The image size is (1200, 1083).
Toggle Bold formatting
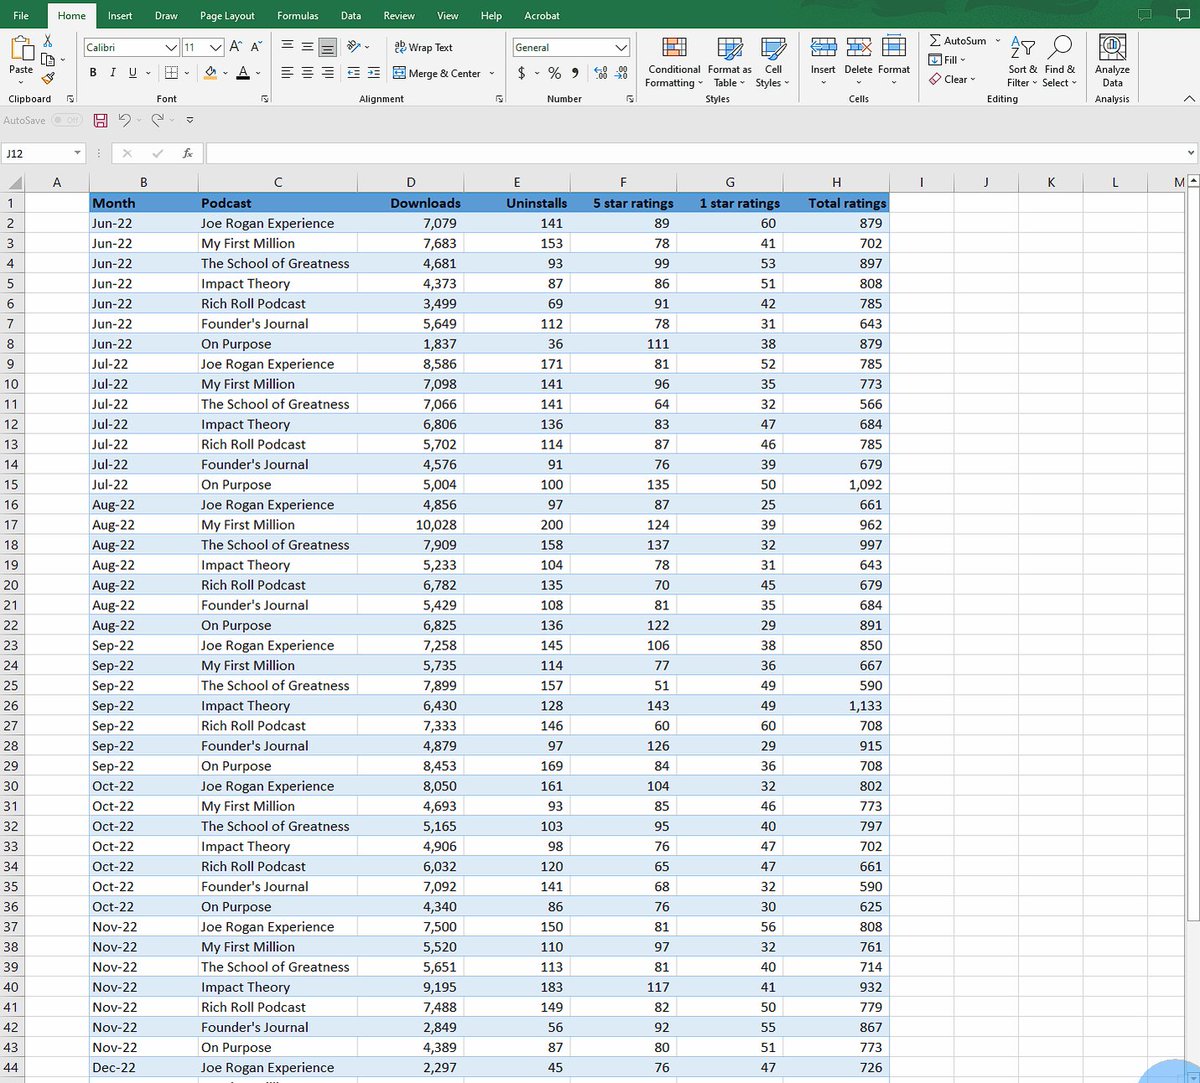coord(93,73)
